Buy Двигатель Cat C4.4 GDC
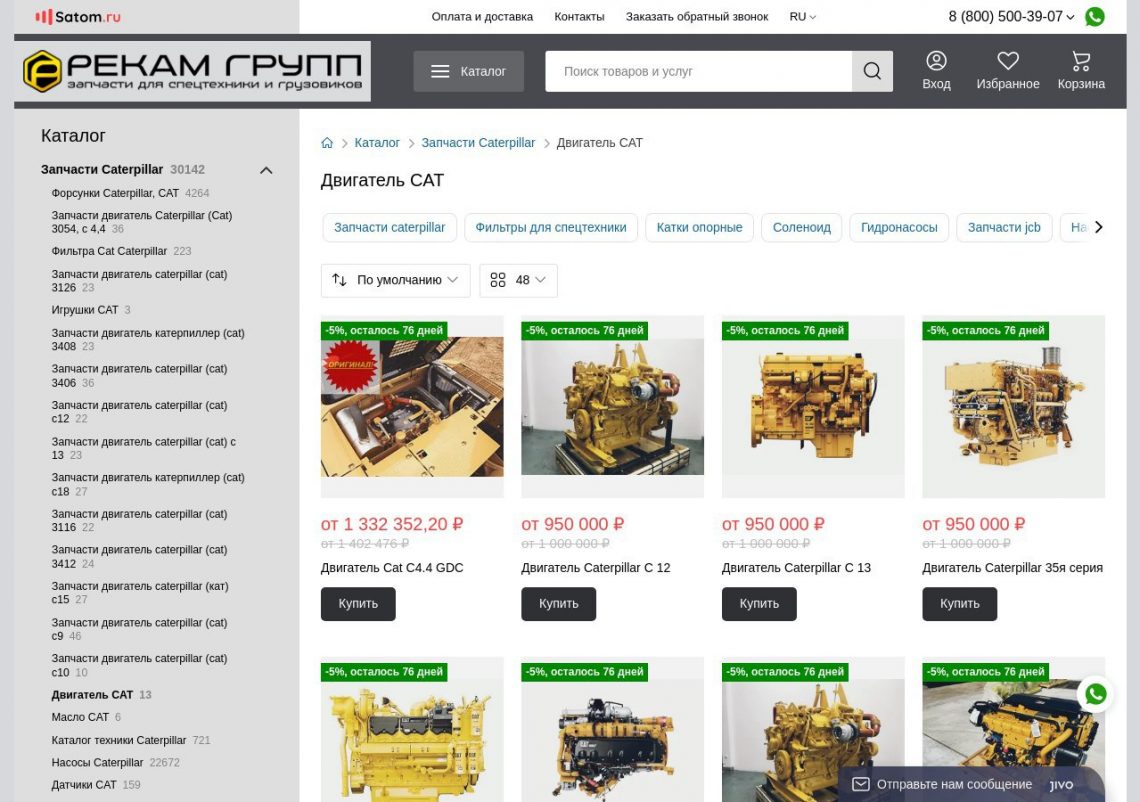The width and height of the screenshot is (1140, 802). (358, 603)
